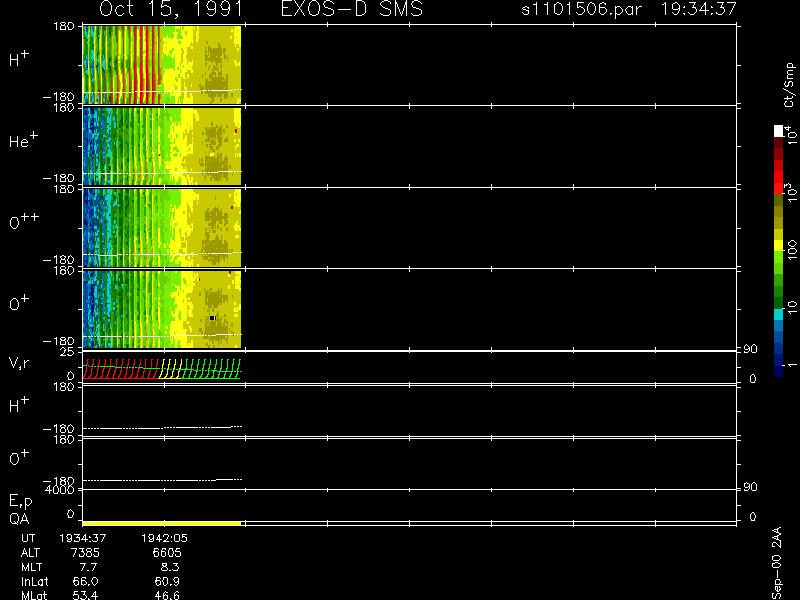Click the yellow segment of the color bar
The image size is (800, 600).
(779, 246)
